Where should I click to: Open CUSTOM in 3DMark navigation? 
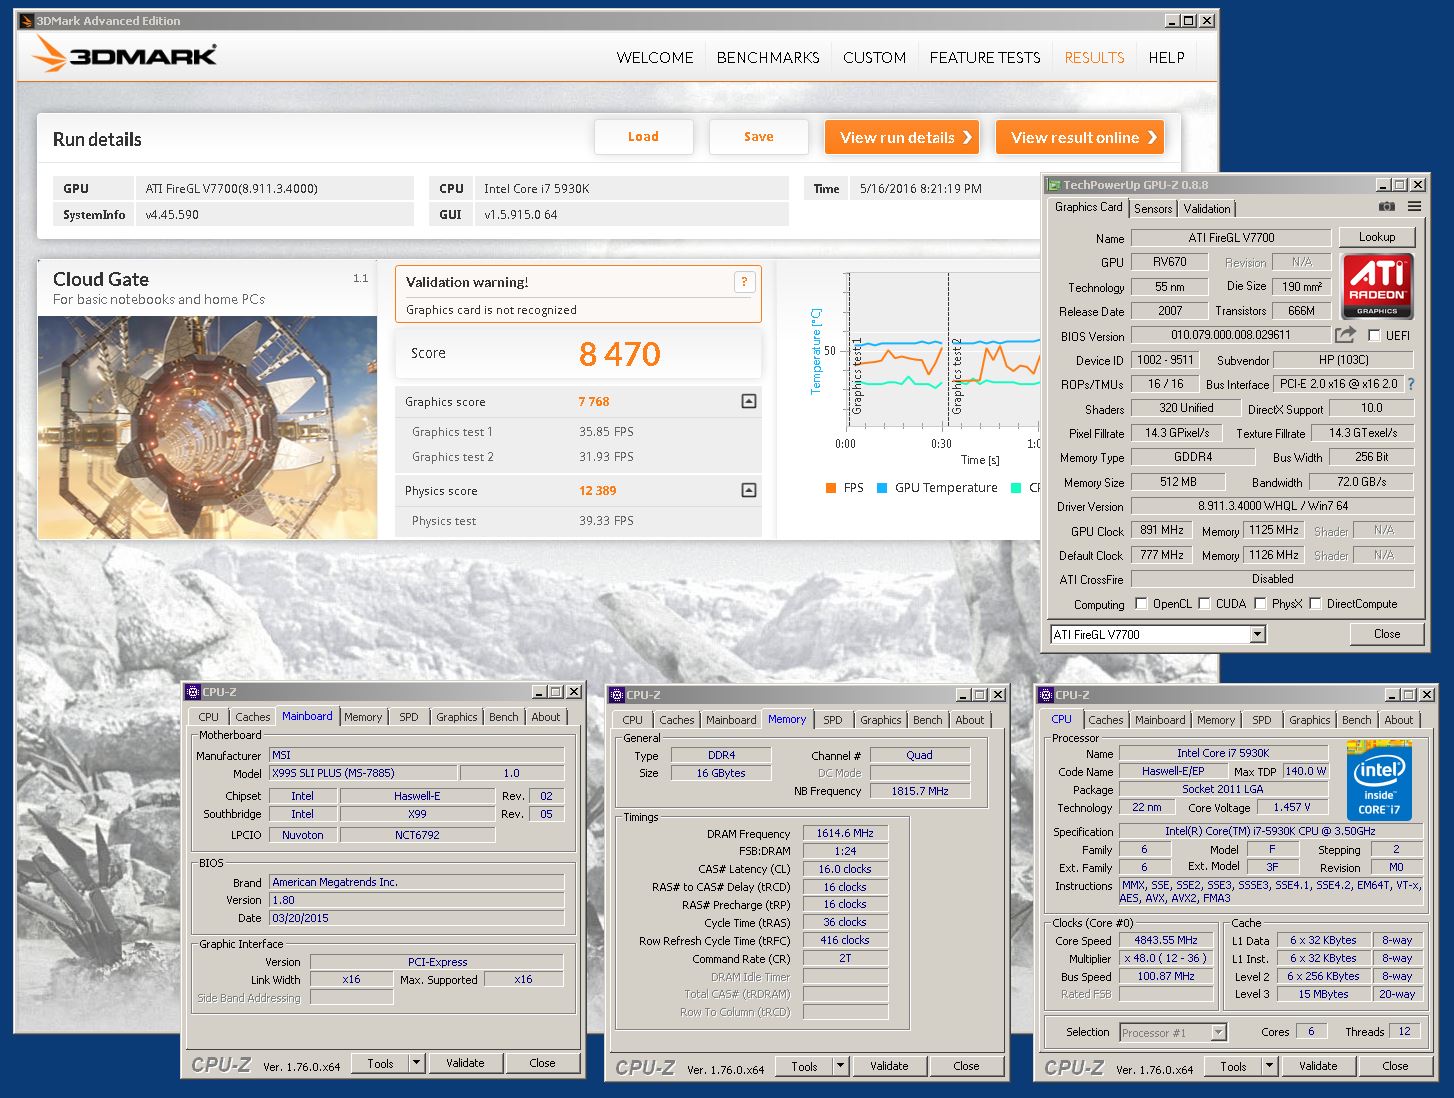[x=874, y=58]
